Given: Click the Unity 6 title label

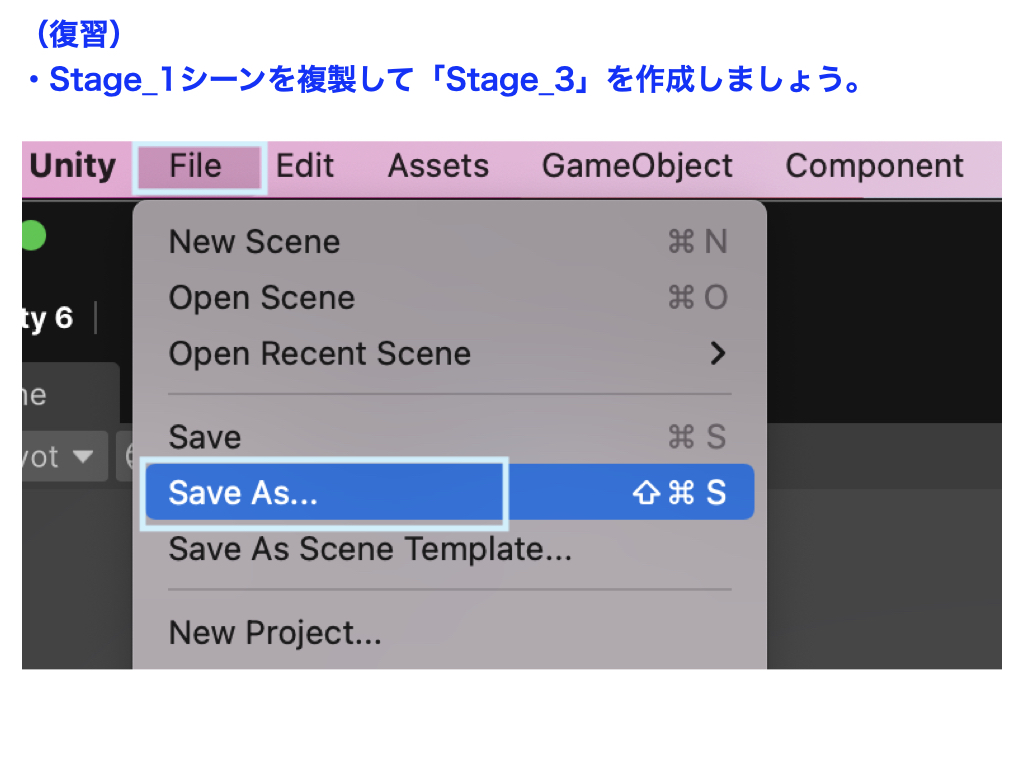Looking at the screenshot, I should click(x=48, y=319).
